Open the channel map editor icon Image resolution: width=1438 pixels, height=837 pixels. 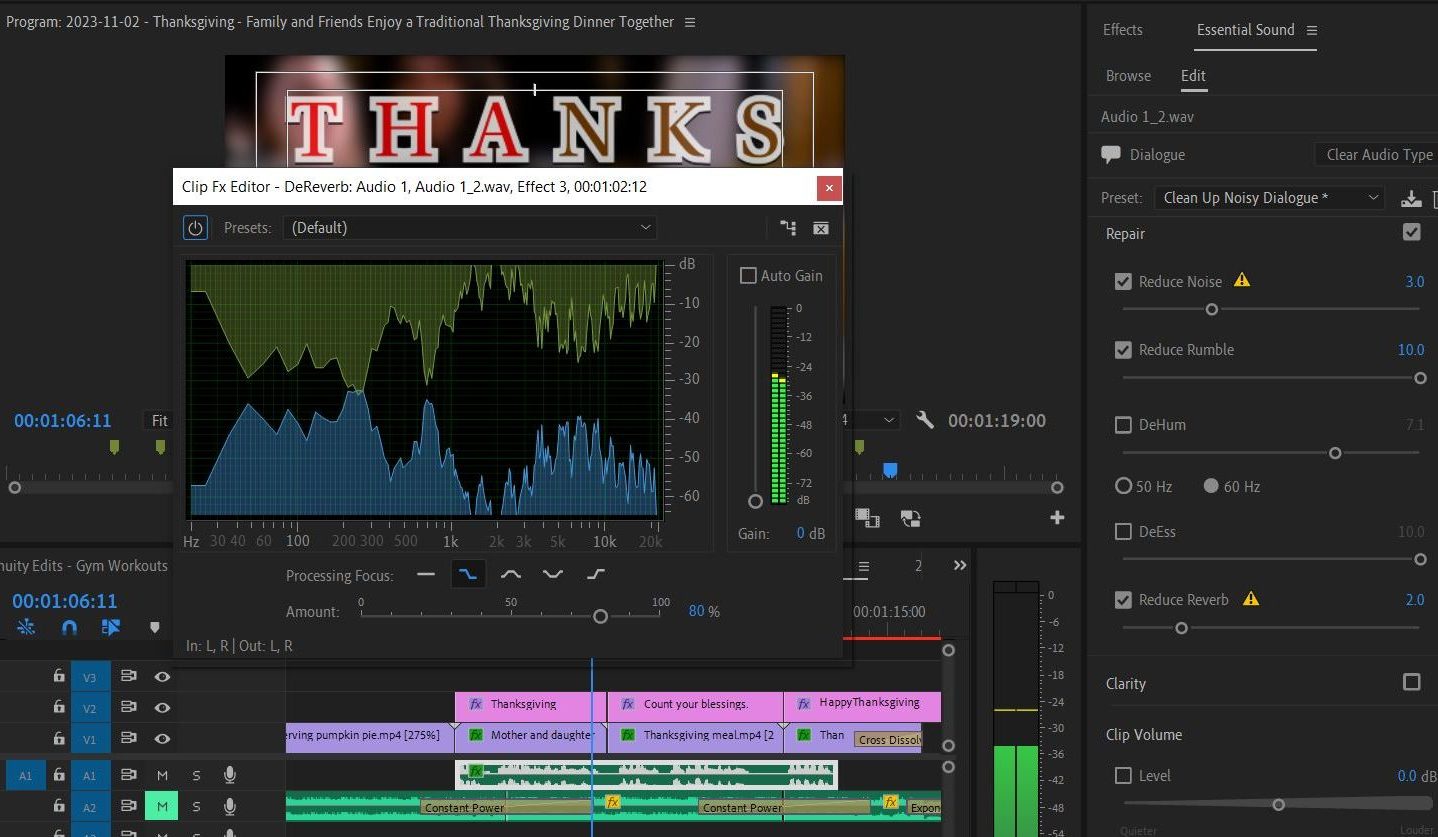(788, 228)
